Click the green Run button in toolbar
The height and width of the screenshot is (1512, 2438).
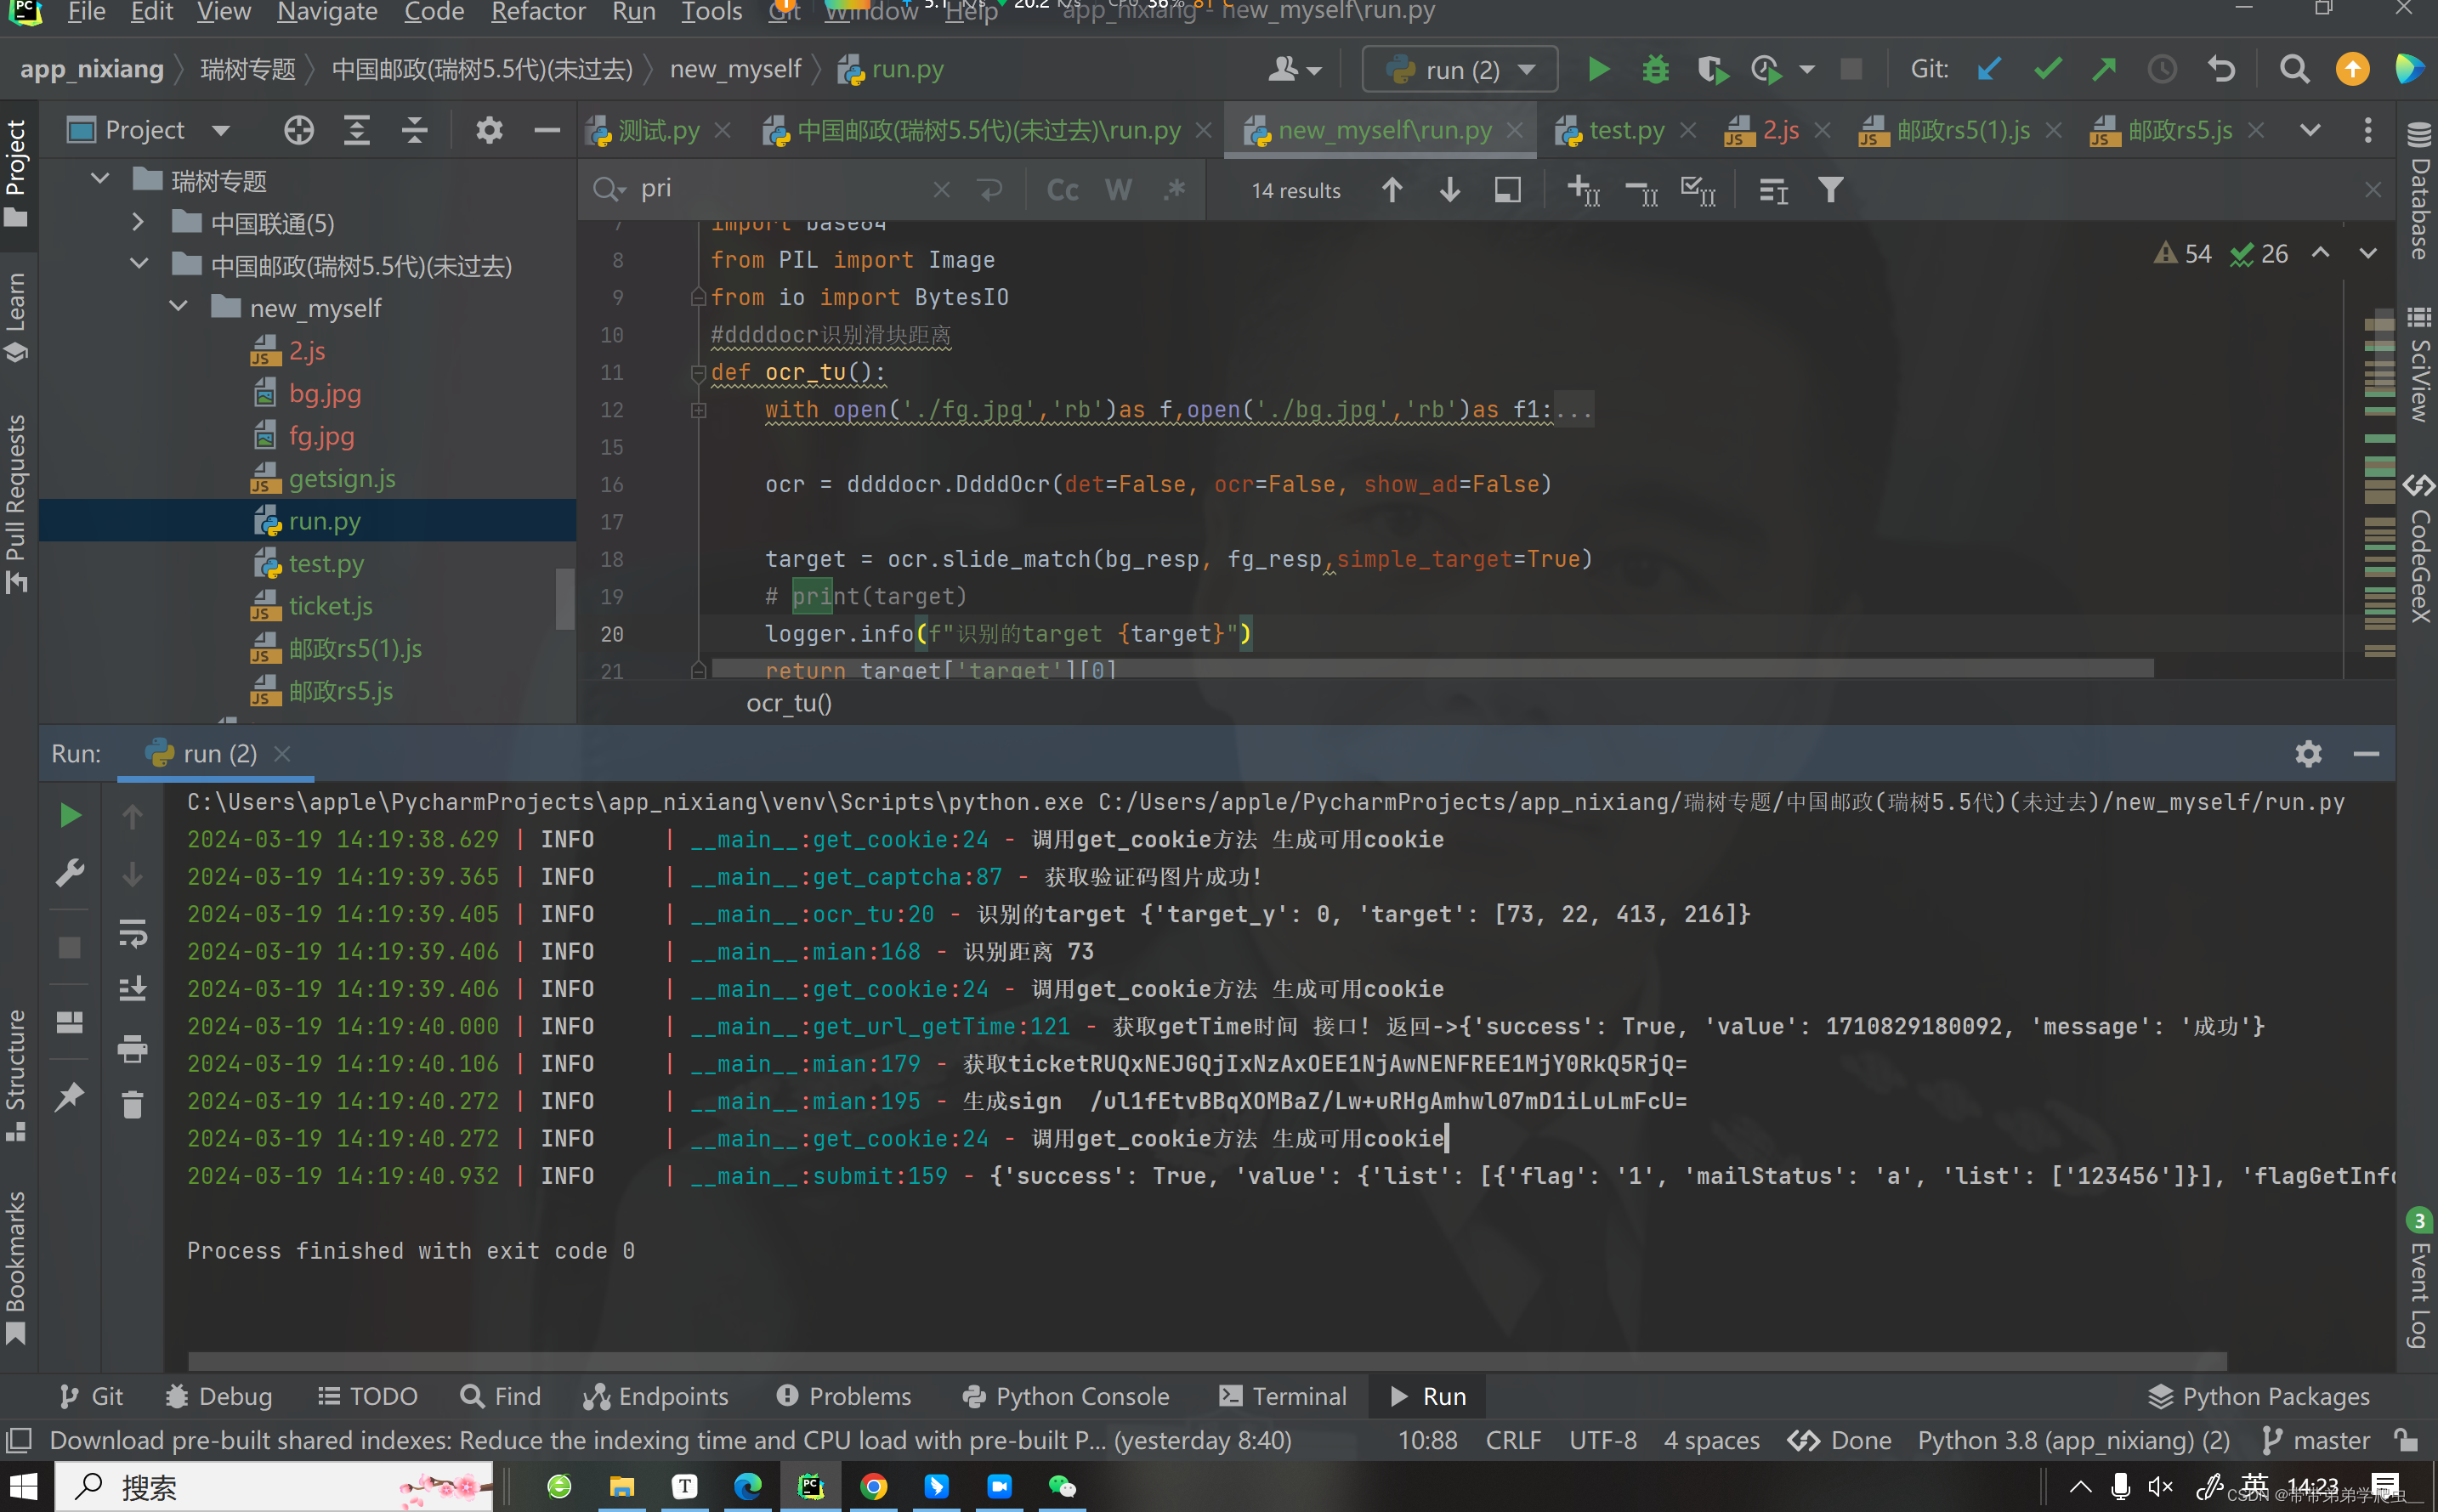[1598, 70]
